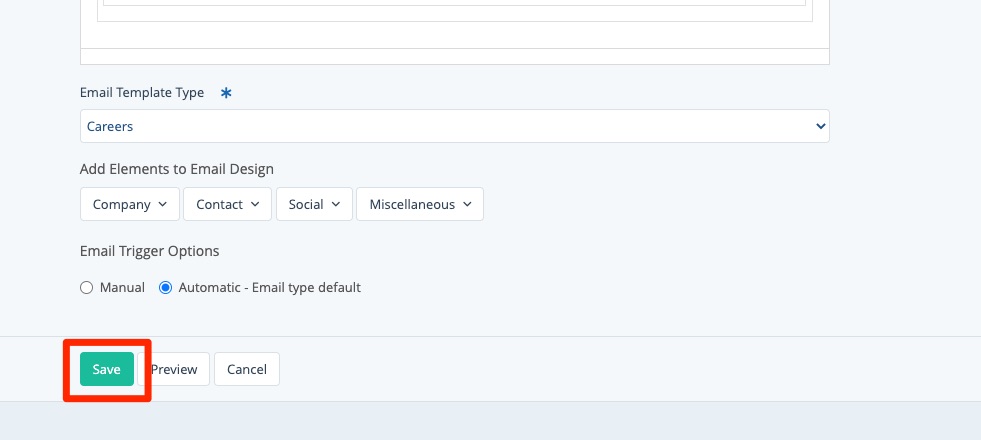Viewport: 981px width, 440px height.
Task: Expand the Contact elements dropdown
Action: point(227,204)
